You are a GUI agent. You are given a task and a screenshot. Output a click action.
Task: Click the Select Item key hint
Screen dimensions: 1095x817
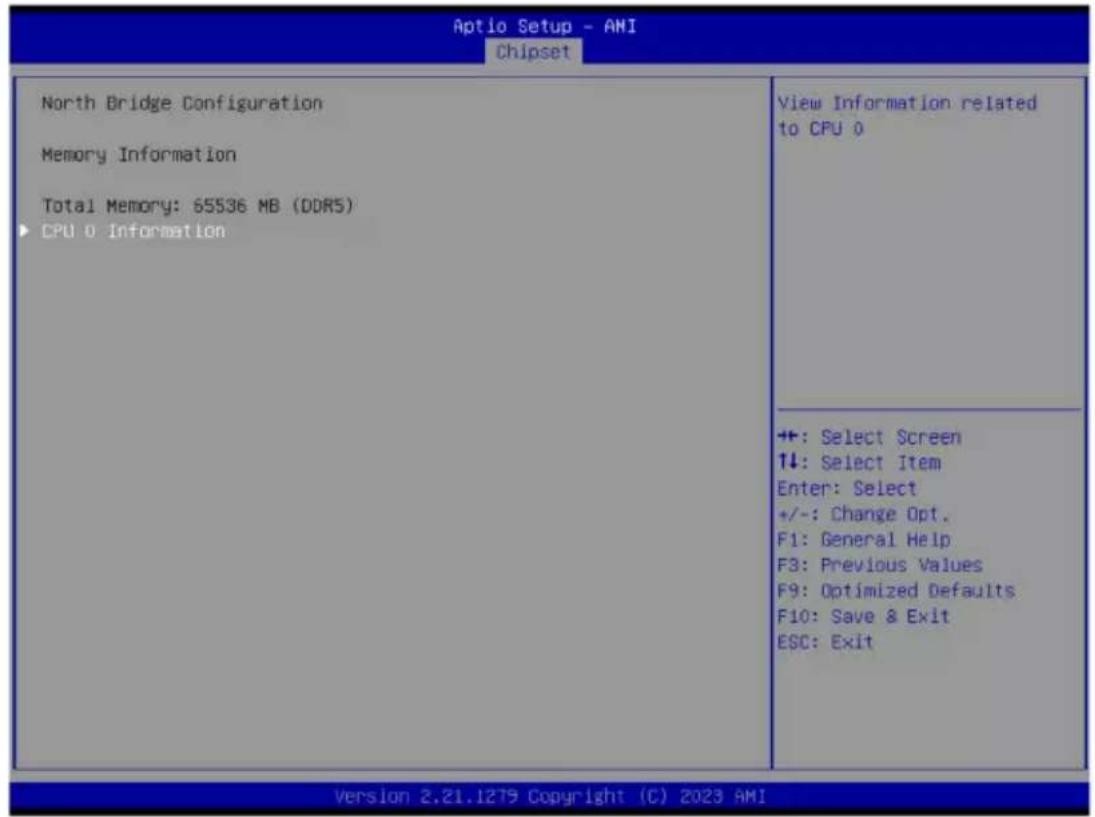[x=859, y=463]
